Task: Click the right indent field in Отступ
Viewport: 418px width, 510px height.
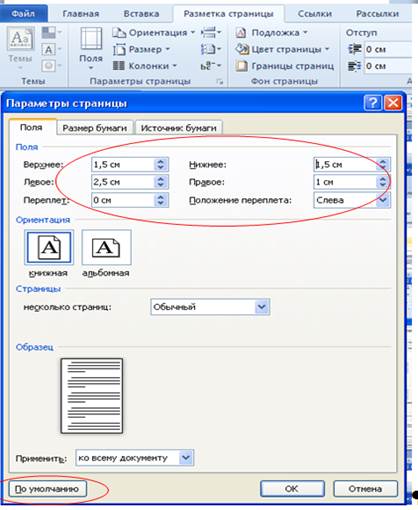Action: click(x=388, y=66)
